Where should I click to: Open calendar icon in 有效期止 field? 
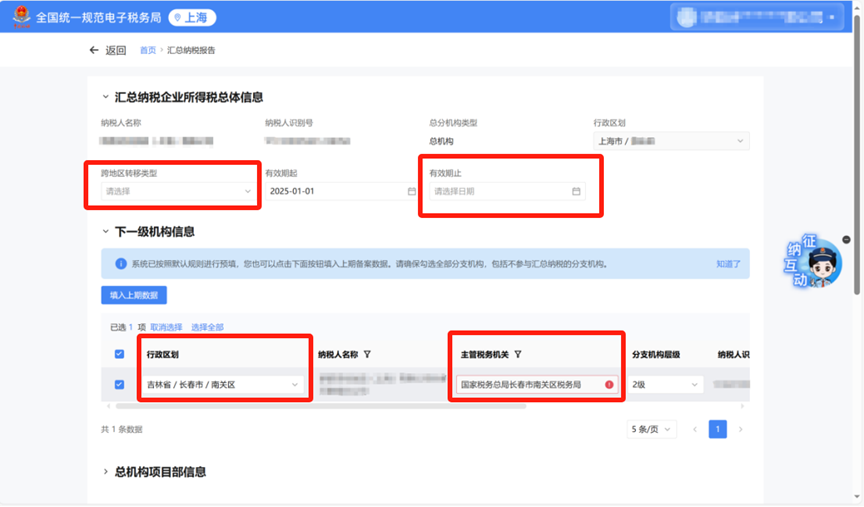click(x=576, y=191)
